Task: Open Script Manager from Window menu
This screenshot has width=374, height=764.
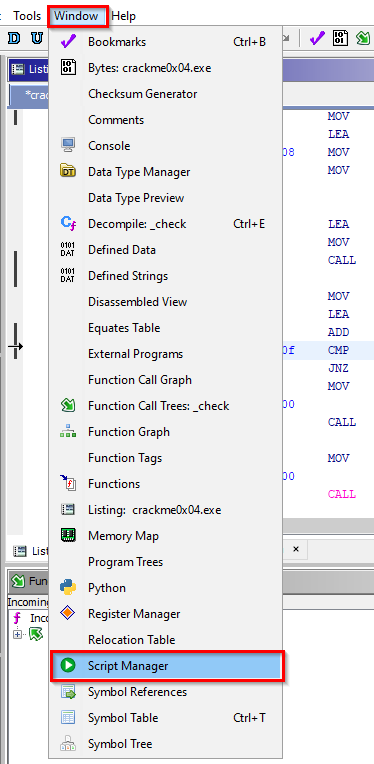Action: (167, 666)
